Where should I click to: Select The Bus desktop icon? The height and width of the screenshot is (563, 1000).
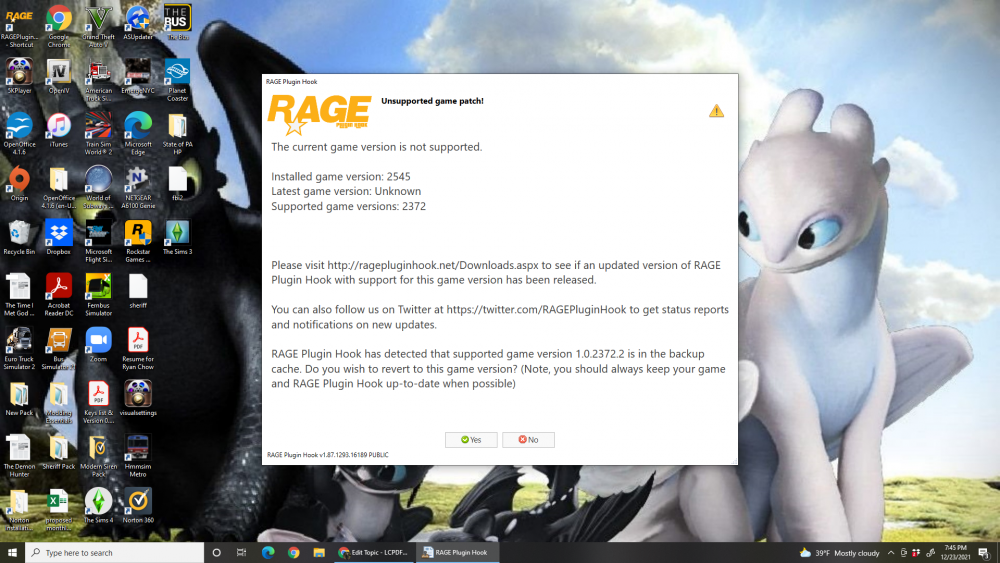(177, 23)
